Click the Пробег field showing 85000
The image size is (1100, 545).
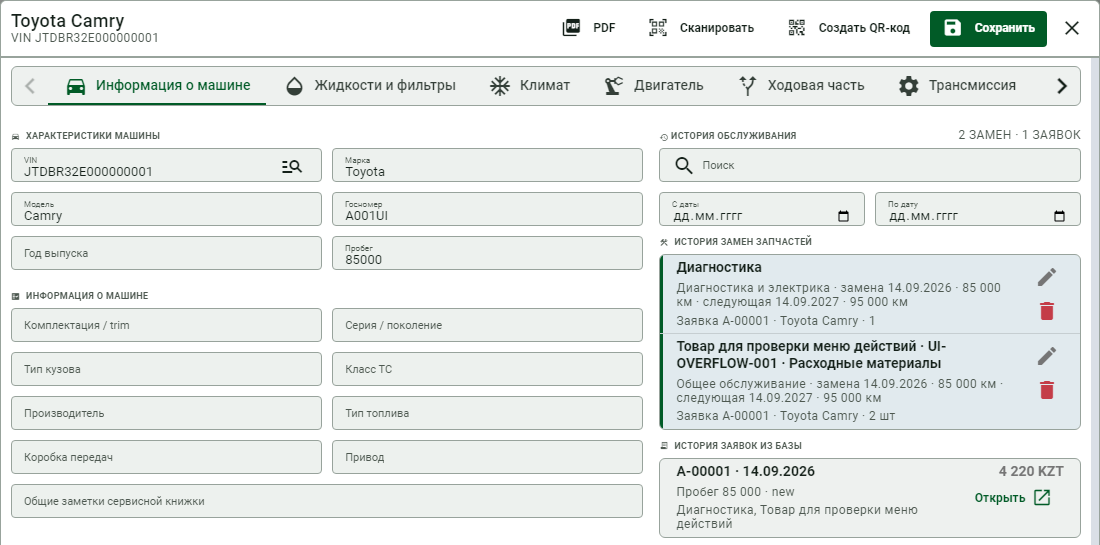[487, 253]
